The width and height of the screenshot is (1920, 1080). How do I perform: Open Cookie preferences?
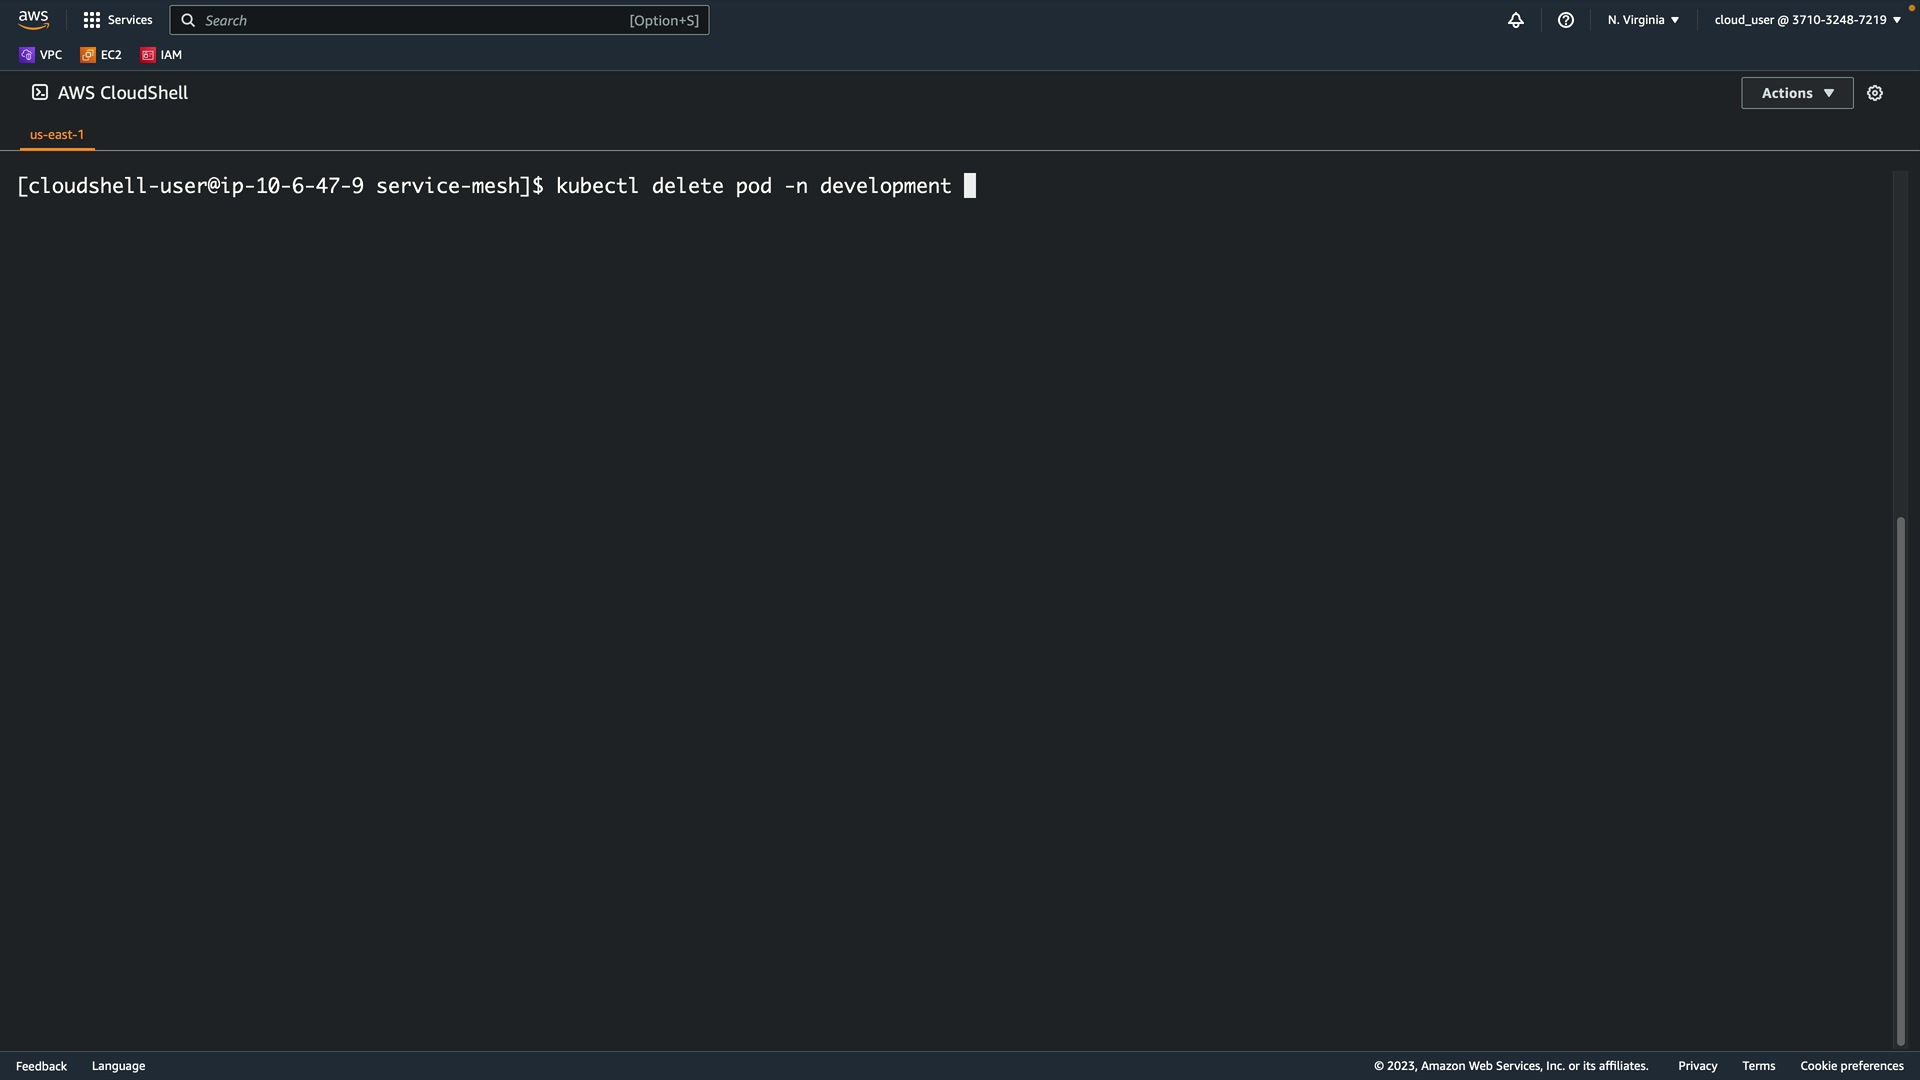1851,1066
